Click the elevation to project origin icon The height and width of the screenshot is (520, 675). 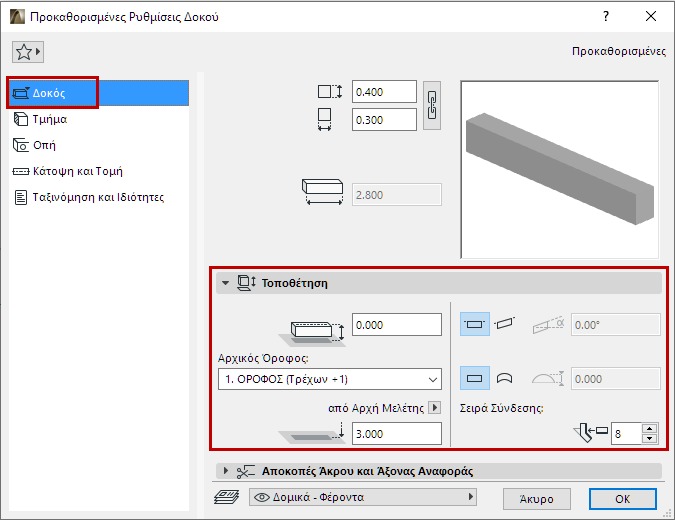[x=312, y=433]
